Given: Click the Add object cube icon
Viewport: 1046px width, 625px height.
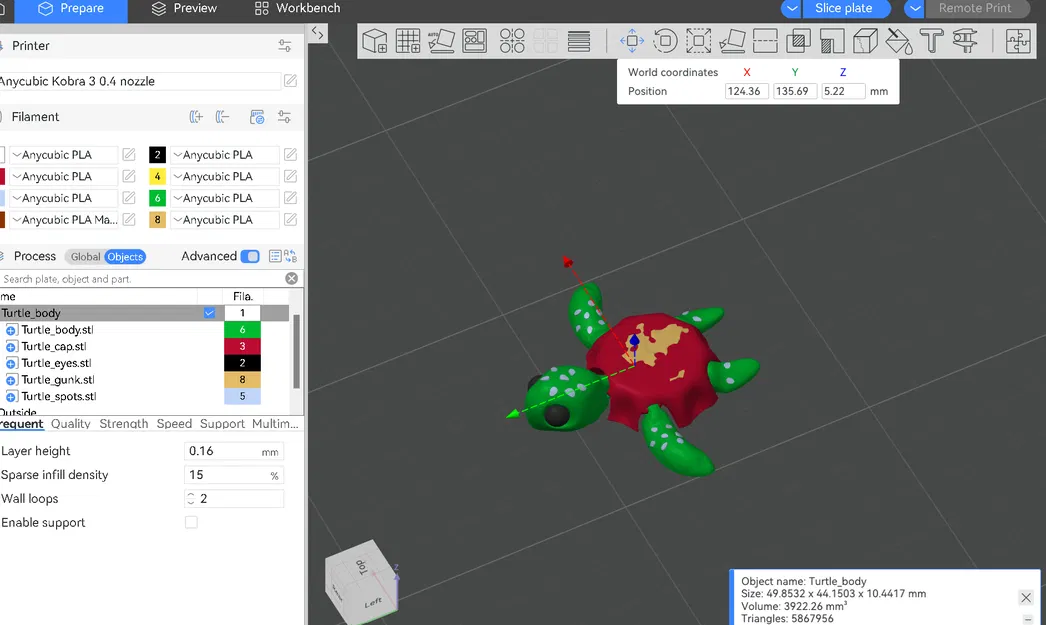Looking at the screenshot, I should click(375, 41).
